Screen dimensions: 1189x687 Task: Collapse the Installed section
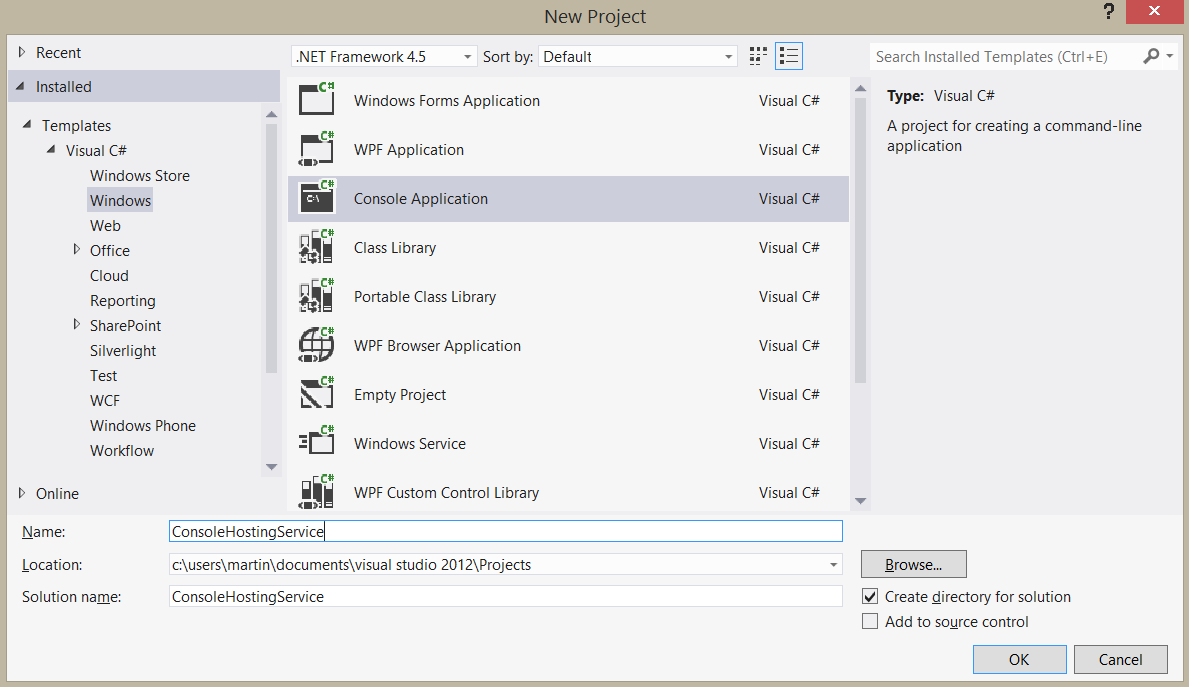coord(20,86)
